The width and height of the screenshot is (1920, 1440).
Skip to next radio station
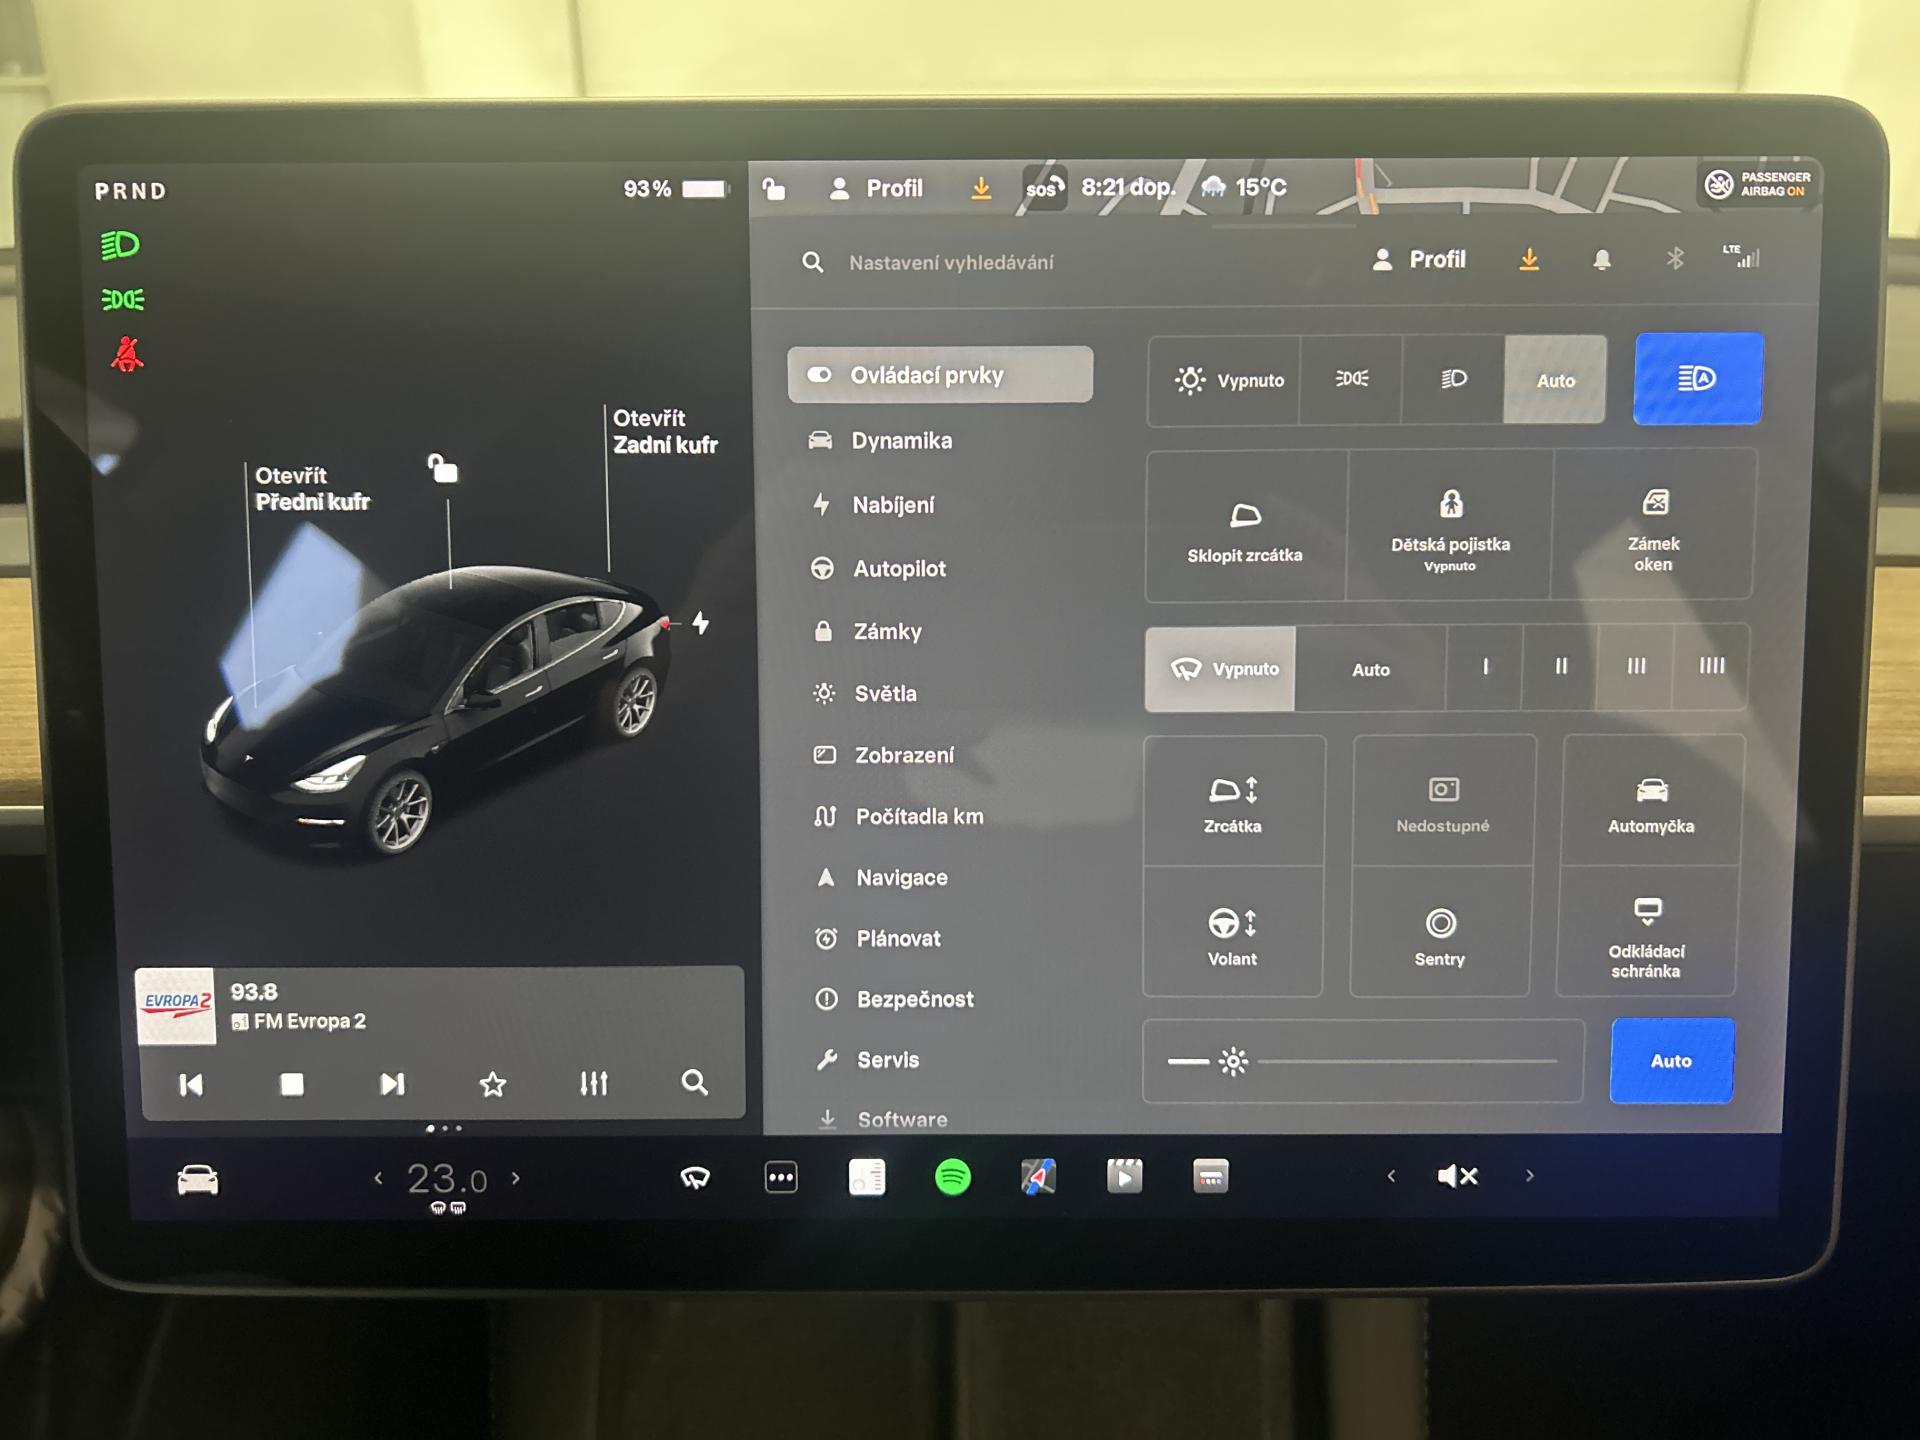[392, 1084]
